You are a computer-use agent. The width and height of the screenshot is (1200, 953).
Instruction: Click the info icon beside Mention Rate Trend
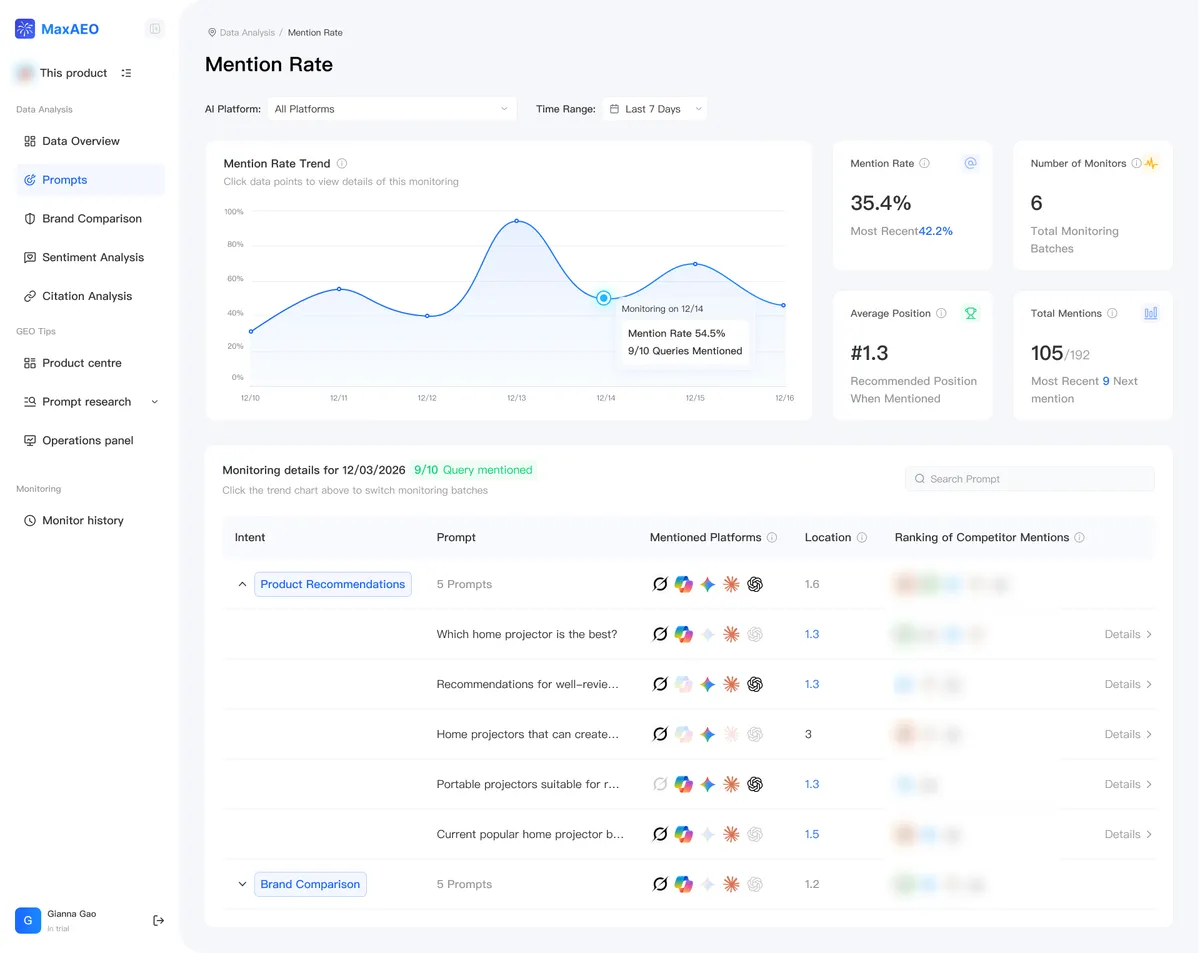342,163
